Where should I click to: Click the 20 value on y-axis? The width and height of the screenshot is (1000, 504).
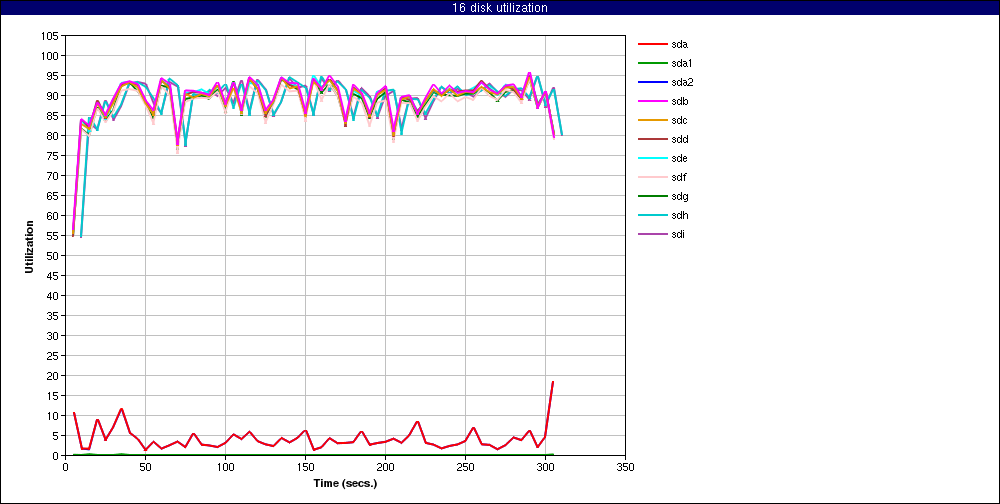[54, 376]
